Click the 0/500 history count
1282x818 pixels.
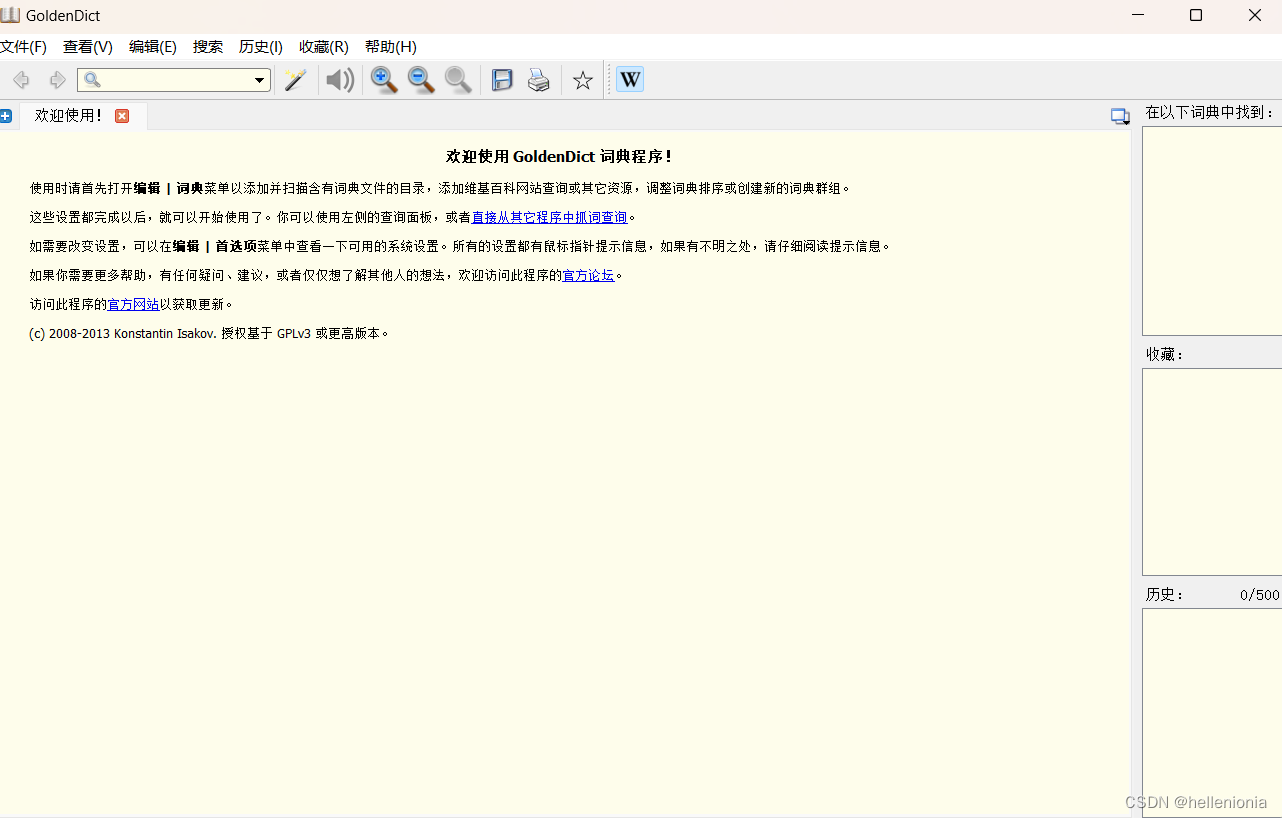click(x=1259, y=595)
